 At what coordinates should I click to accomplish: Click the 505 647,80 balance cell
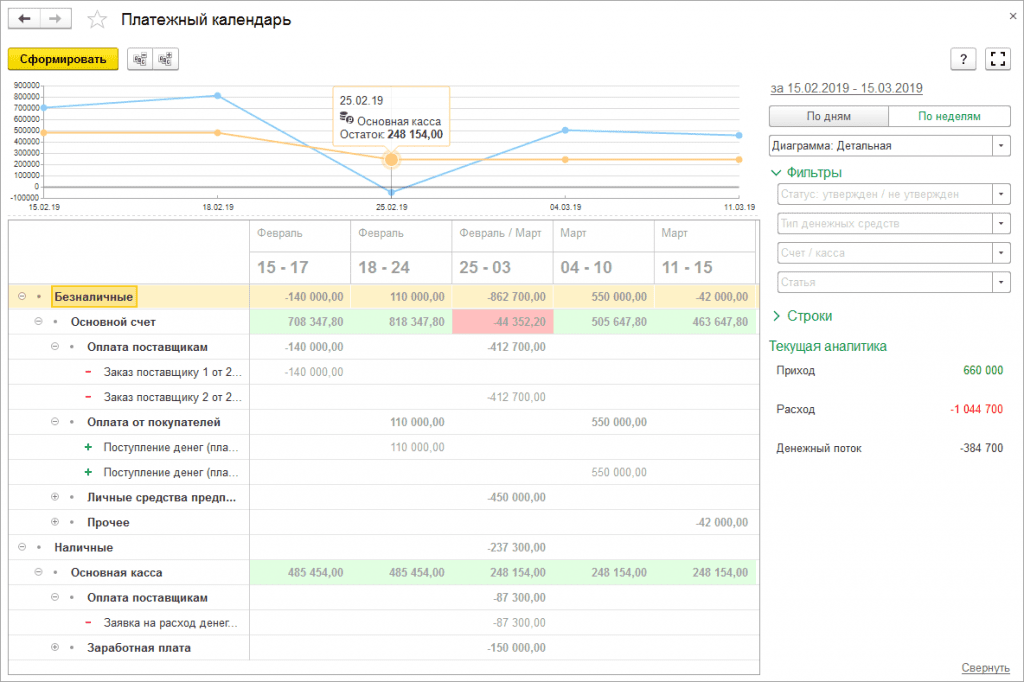[603, 321]
